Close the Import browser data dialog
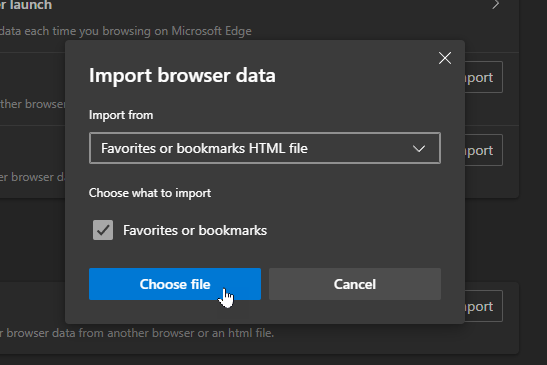The height and width of the screenshot is (365, 547). click(x=445, y=58)
